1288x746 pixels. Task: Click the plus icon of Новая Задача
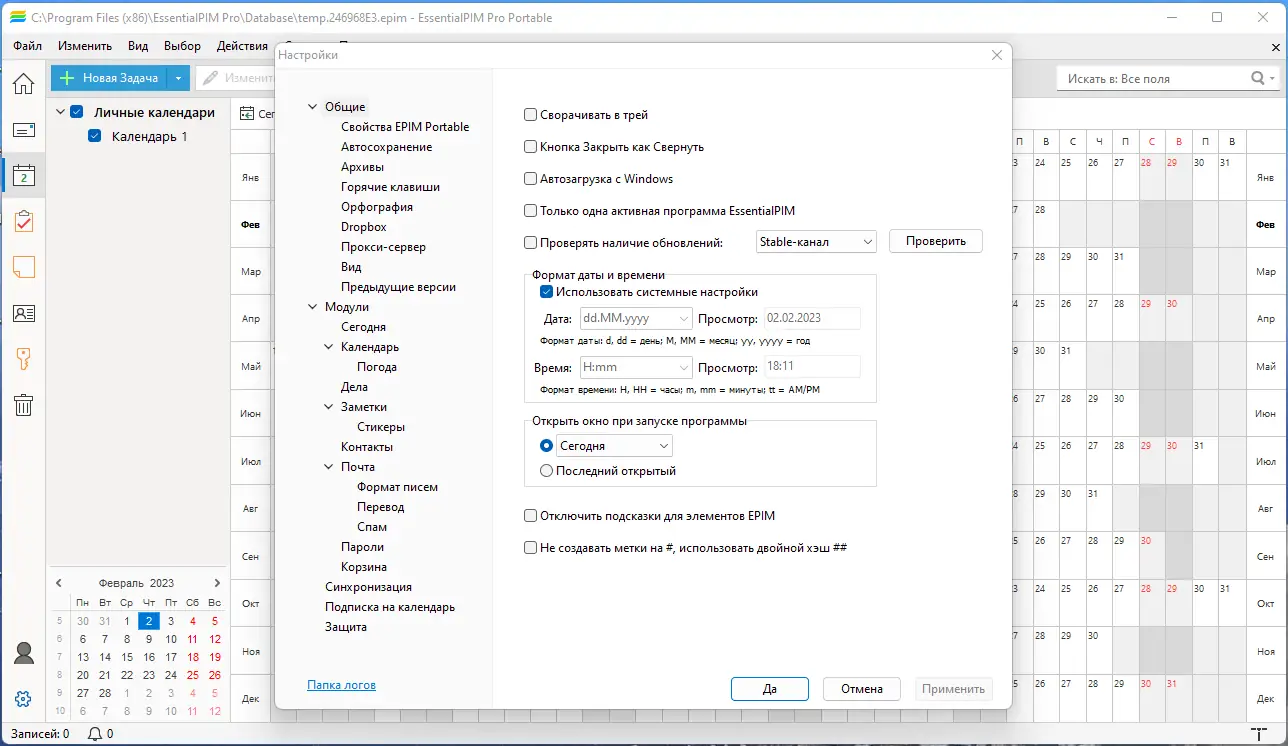pos(68,78)
